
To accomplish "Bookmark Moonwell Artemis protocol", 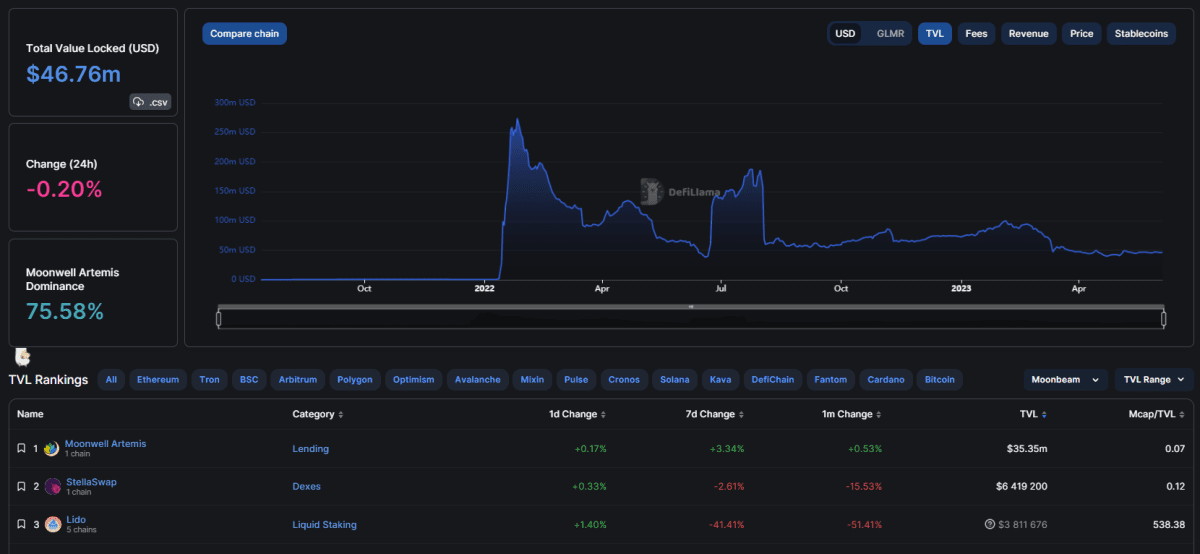I will 21,449.
